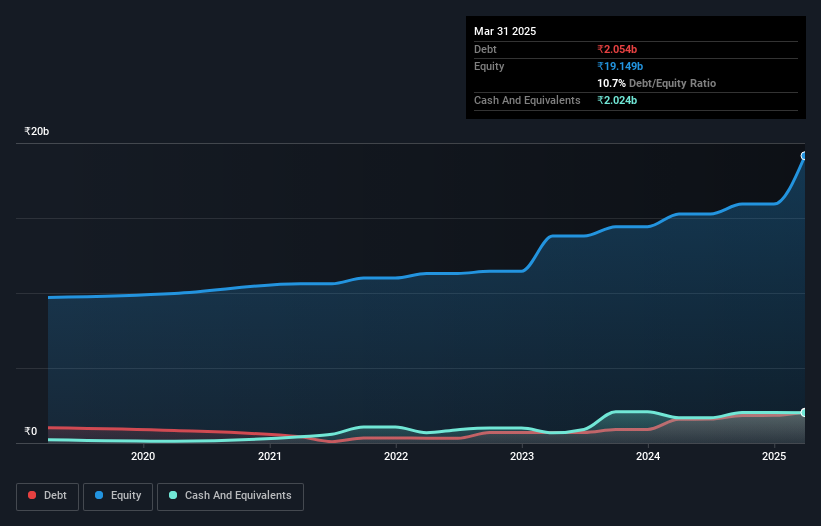Click the blue Equity legend dot
Screen dimensions: 821x526
pos(99,495)
